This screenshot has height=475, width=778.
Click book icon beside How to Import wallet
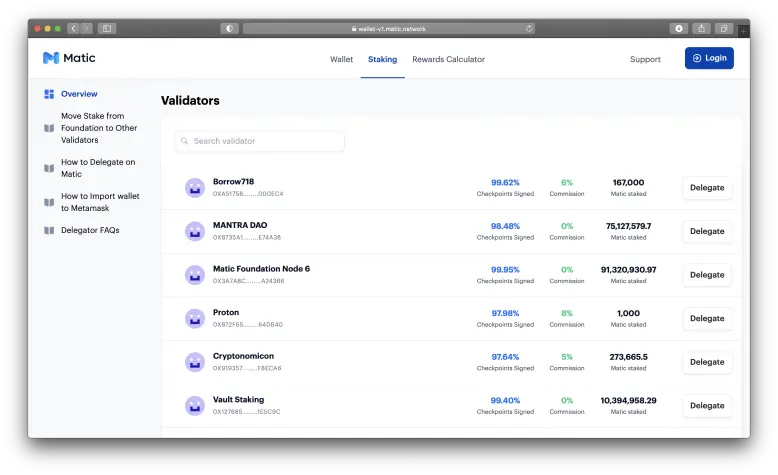49,203
